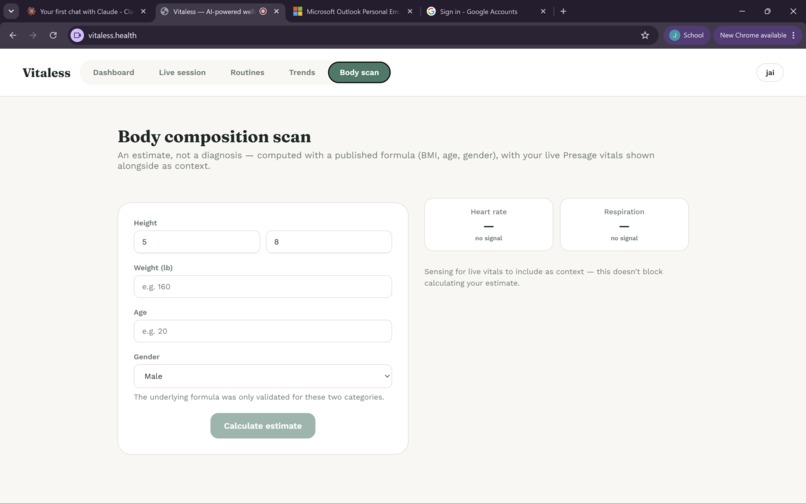Click the Weight (lb) input field
This screenshot has height=504, width=806.
coord(263,286)
